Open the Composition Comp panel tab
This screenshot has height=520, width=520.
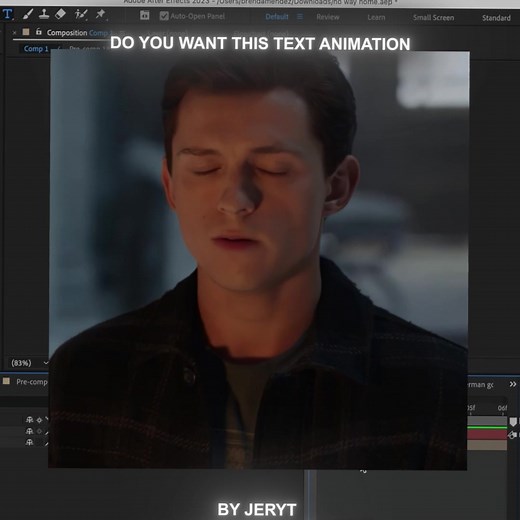click(79, 33)
